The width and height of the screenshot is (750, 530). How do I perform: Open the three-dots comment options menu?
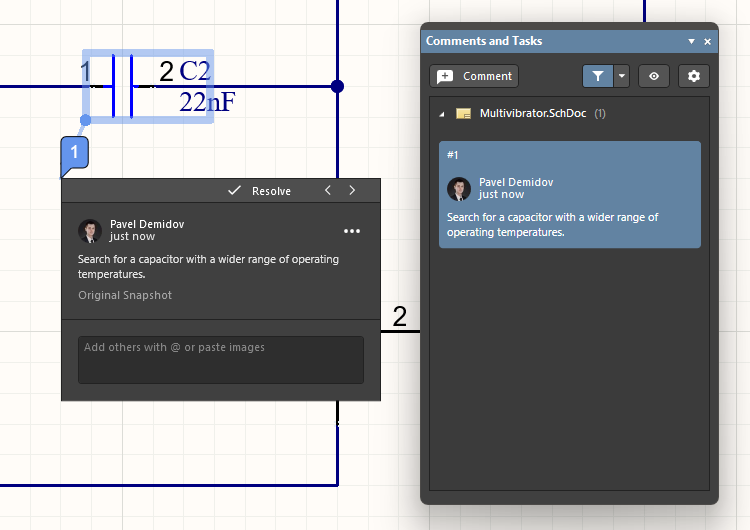352,231
